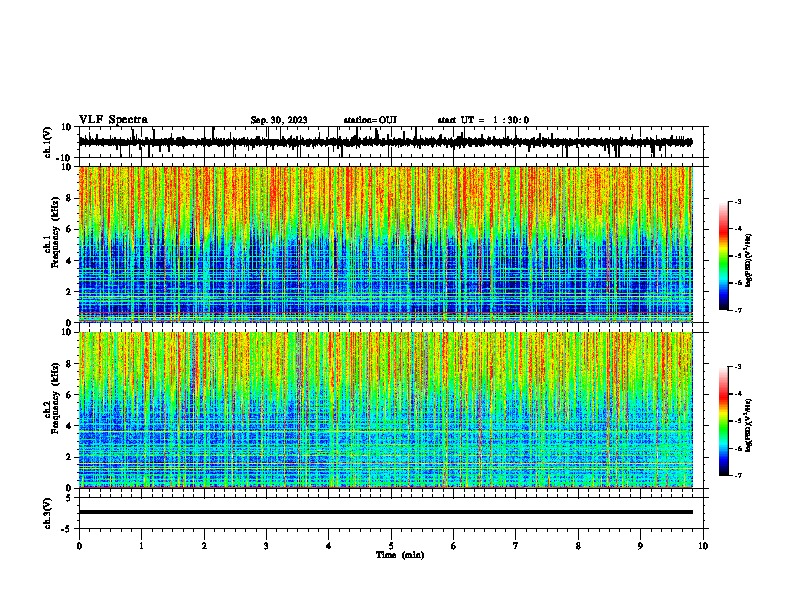Screen dimensions: 792x612
Task: Click the time axis tick label "4"
Action: [x=329, y=546]
